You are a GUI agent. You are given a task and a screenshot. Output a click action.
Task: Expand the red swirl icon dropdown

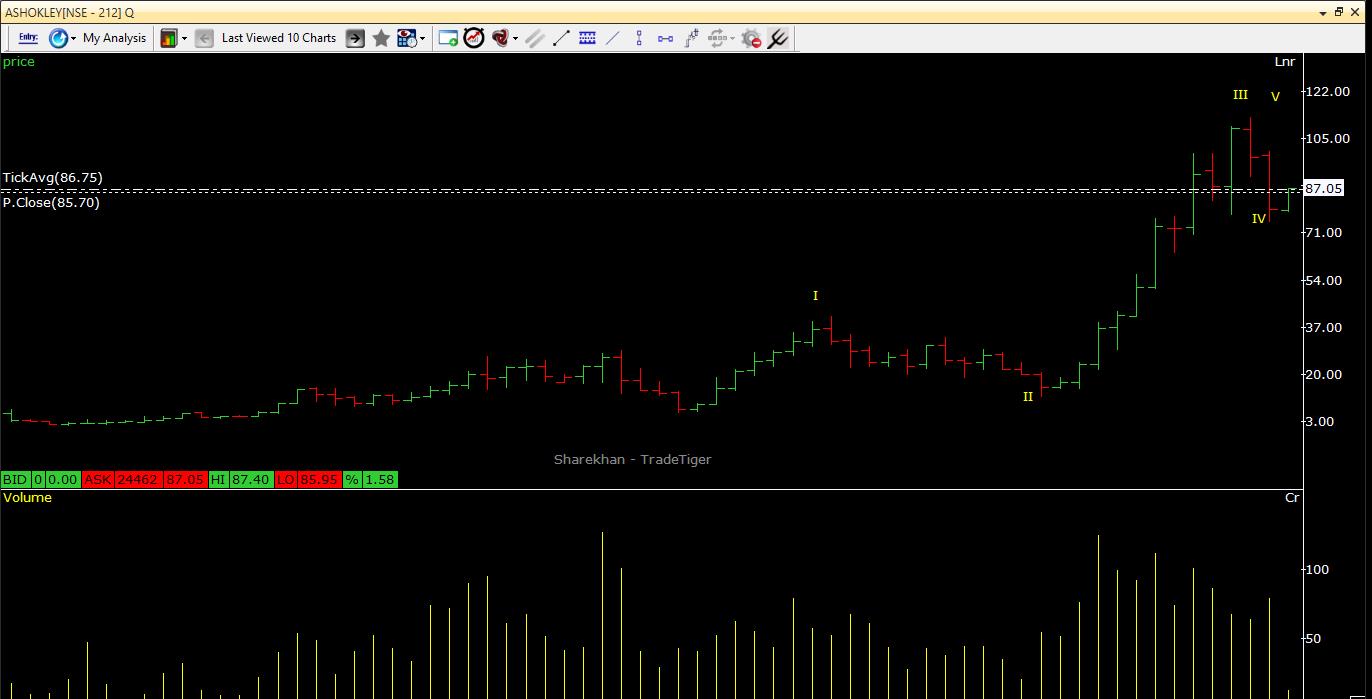point(515,38)
